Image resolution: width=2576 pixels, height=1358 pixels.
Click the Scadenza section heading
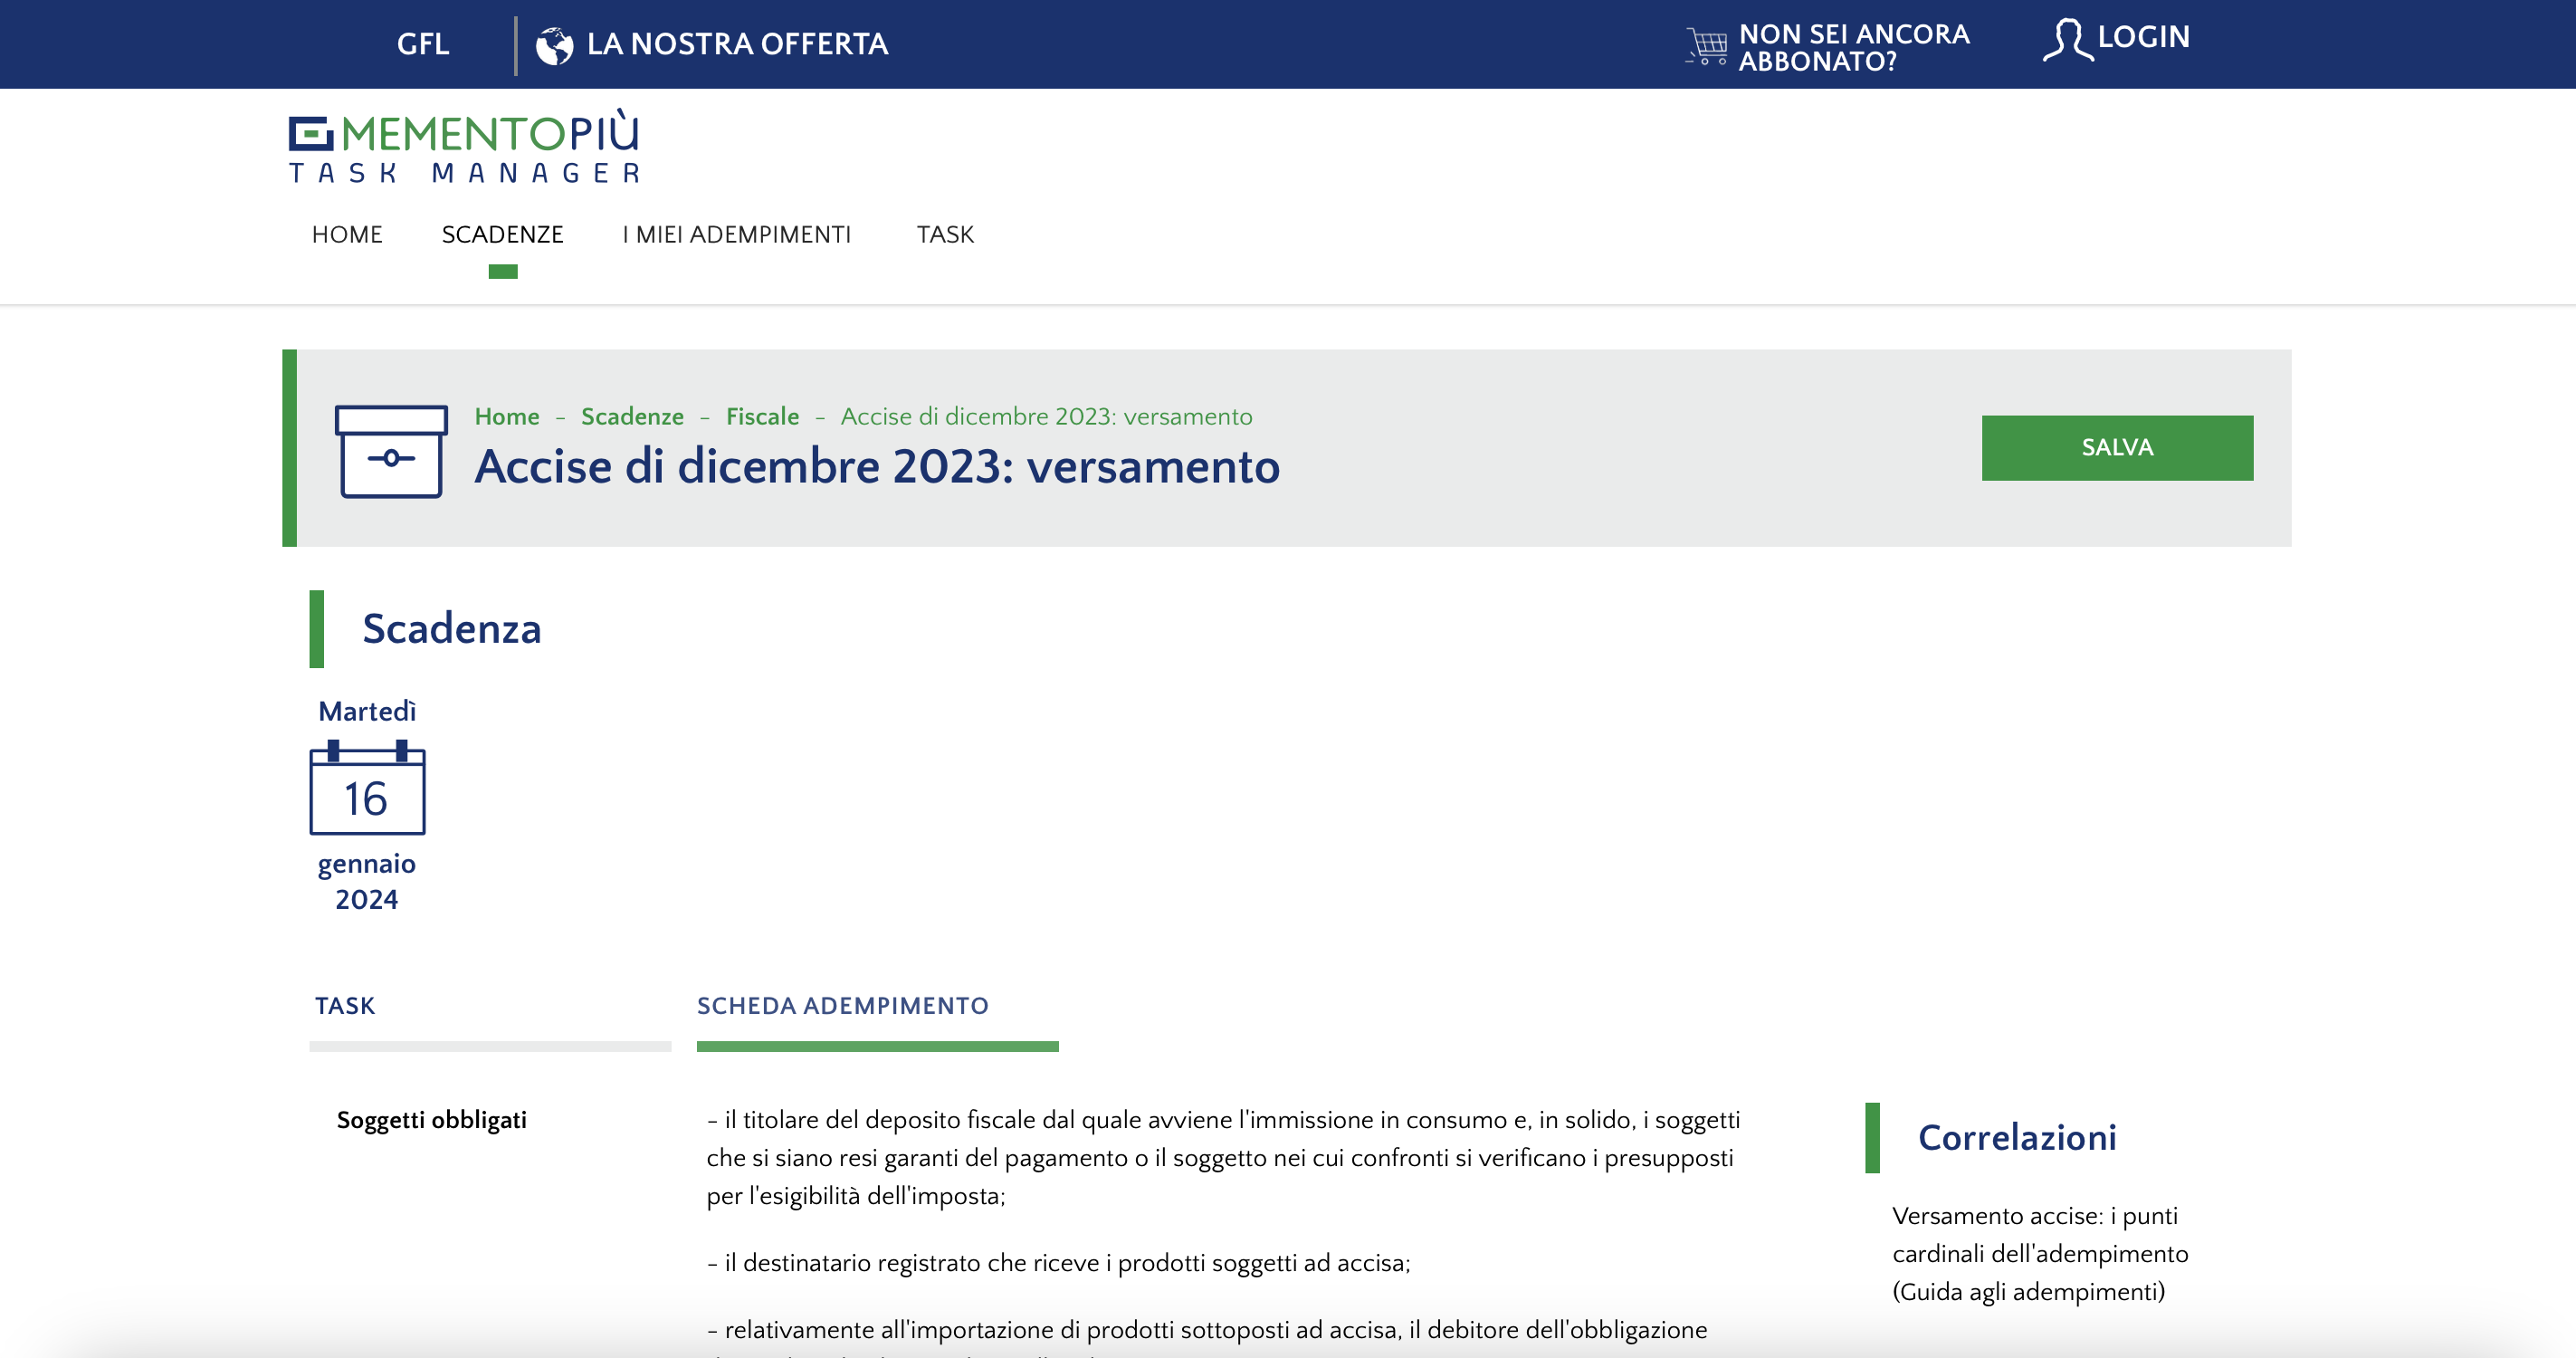452,628
